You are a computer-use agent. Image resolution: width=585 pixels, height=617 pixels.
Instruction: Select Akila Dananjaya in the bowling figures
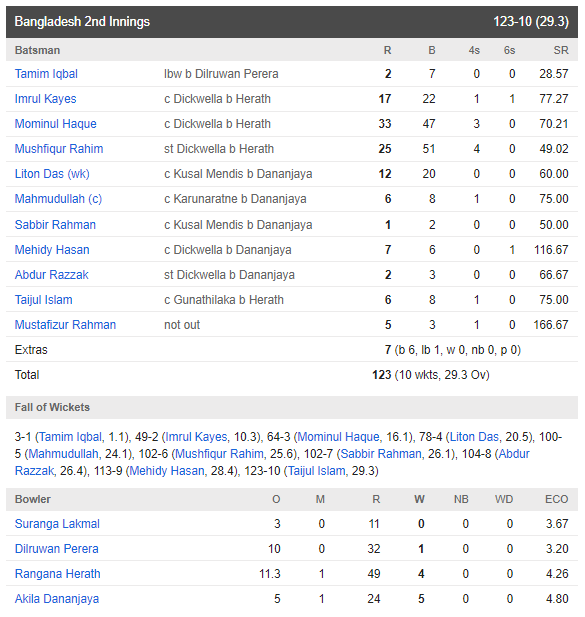point(57,599)
